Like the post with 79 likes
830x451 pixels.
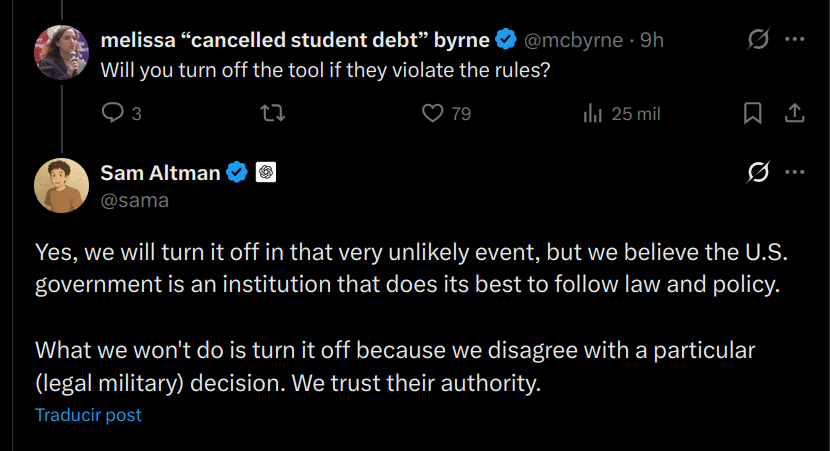click(432, 113)
